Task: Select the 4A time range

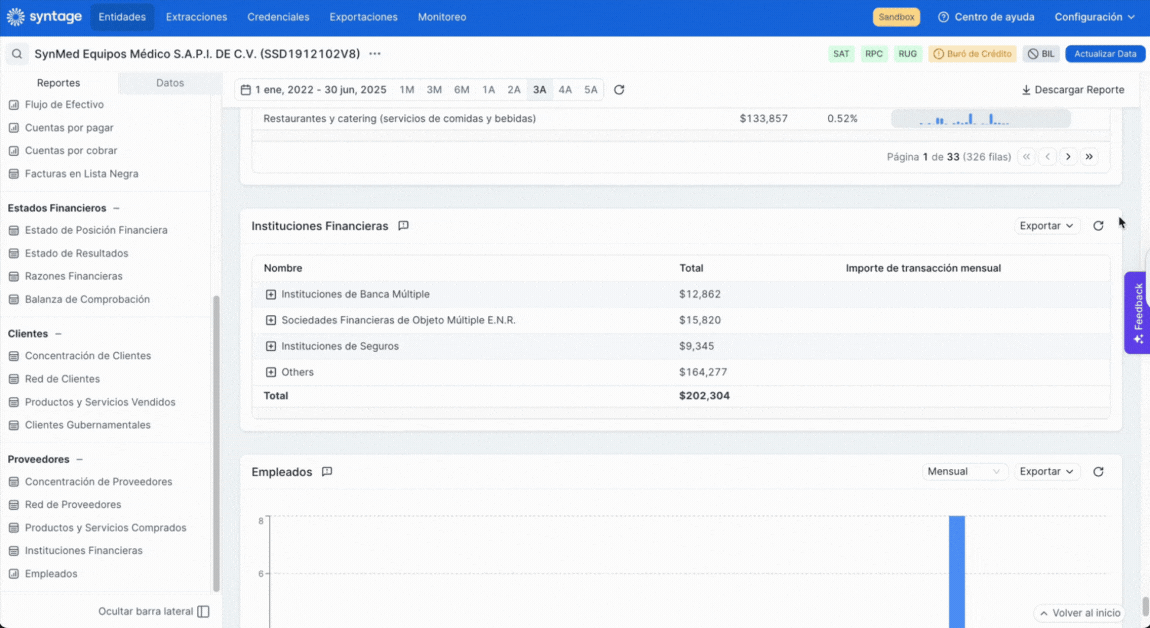Action: tap(565, 90)
